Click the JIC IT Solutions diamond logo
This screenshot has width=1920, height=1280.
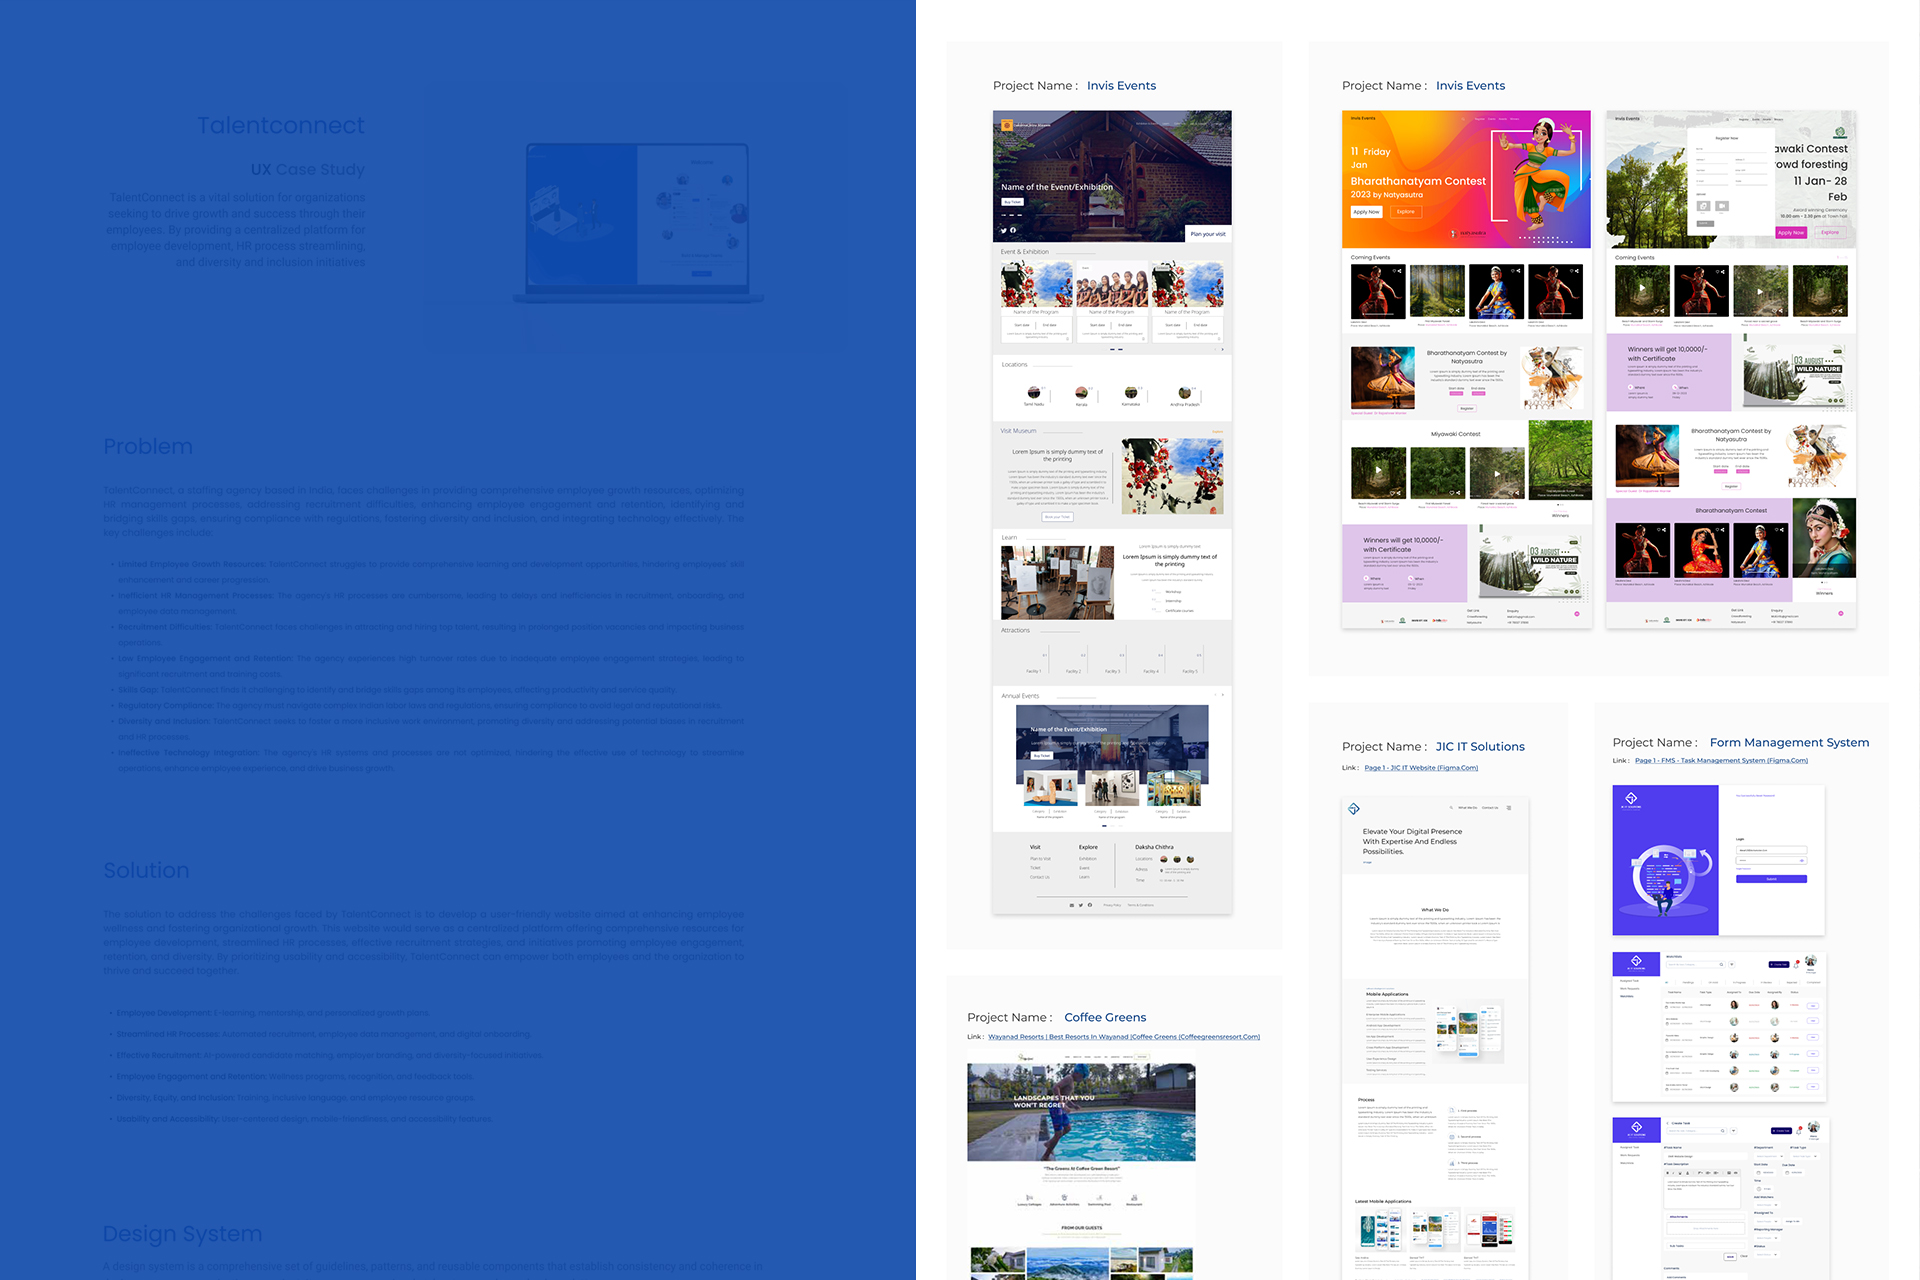pyautogui.click(x=1353, y=809)
